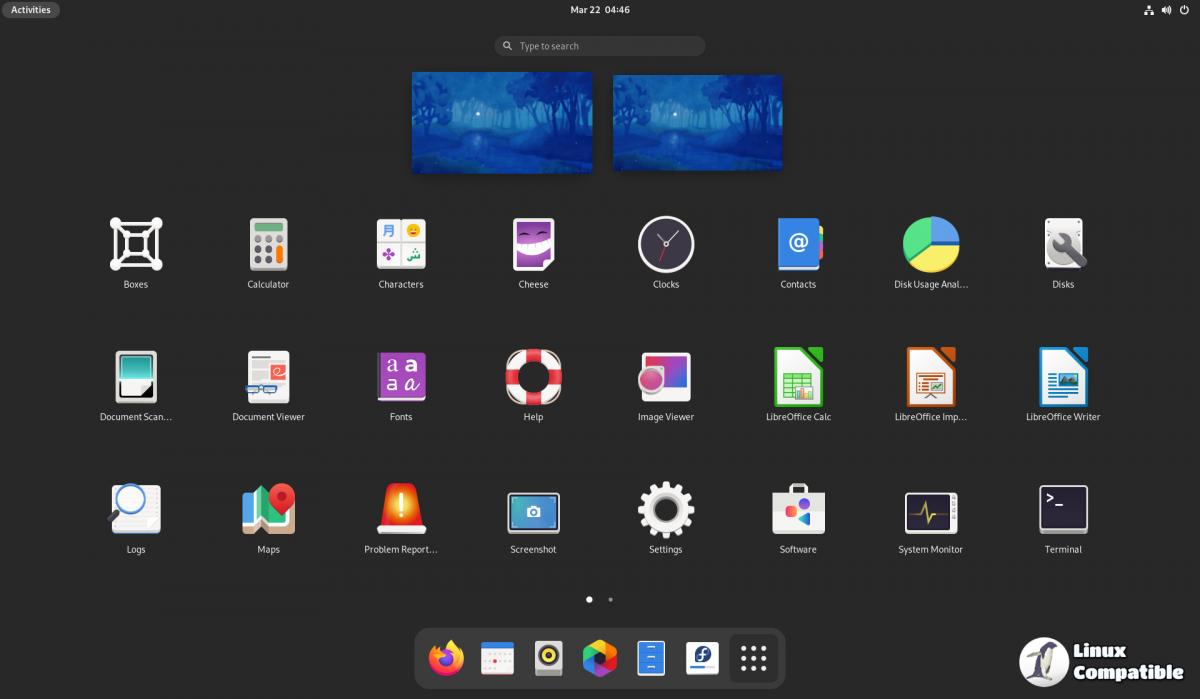Open the Fedora installer dock icon
1200x699 pixels.
[x=702, y=658]
